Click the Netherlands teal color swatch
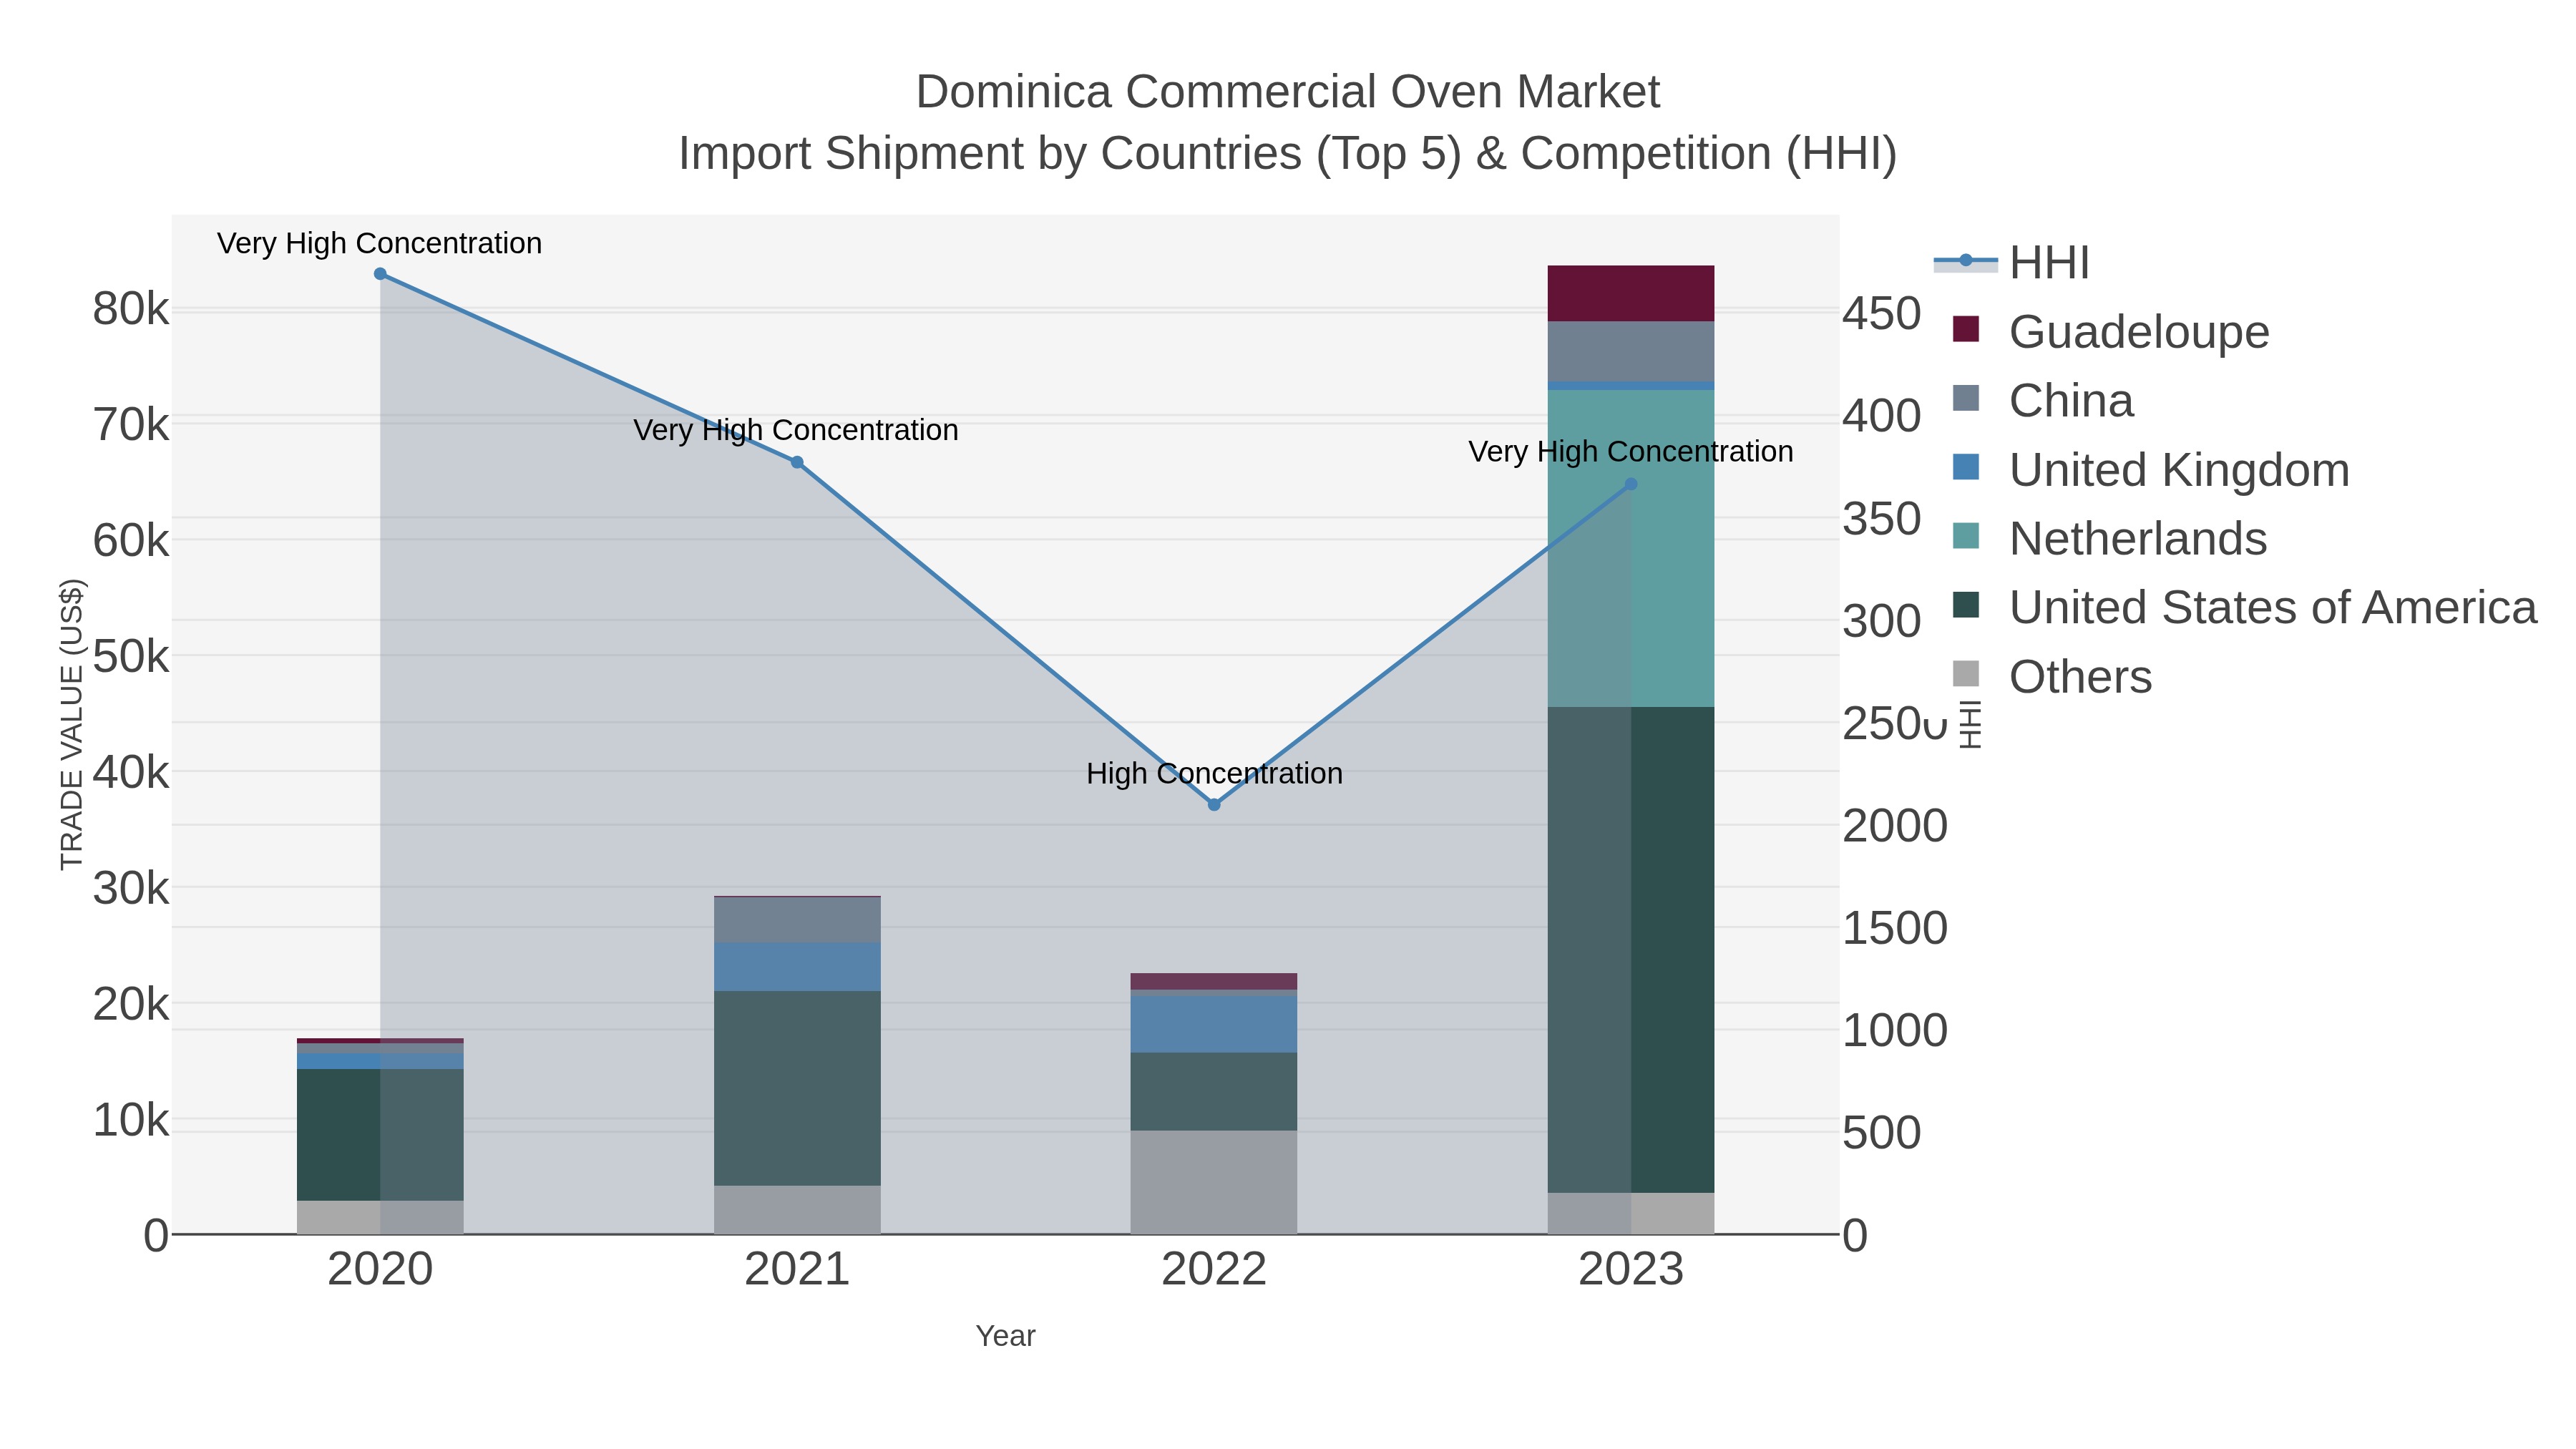This screenshot has width=2576, height=1449. point(1966,536)
